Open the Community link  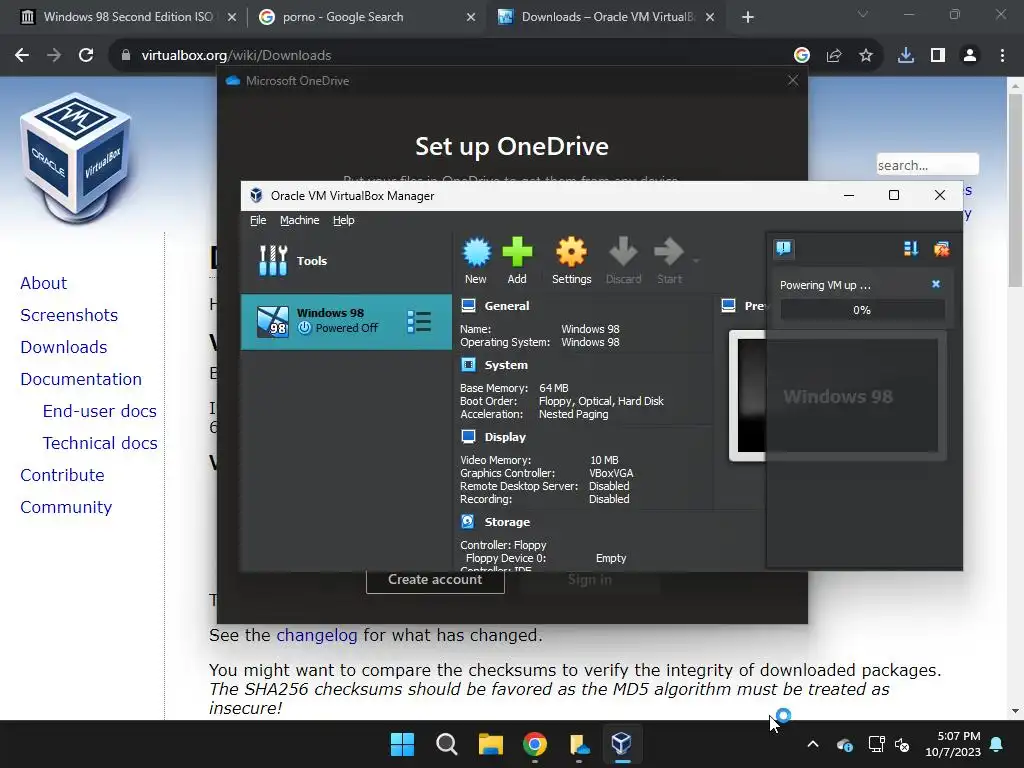pyautogui.click(x=66, y=507)
